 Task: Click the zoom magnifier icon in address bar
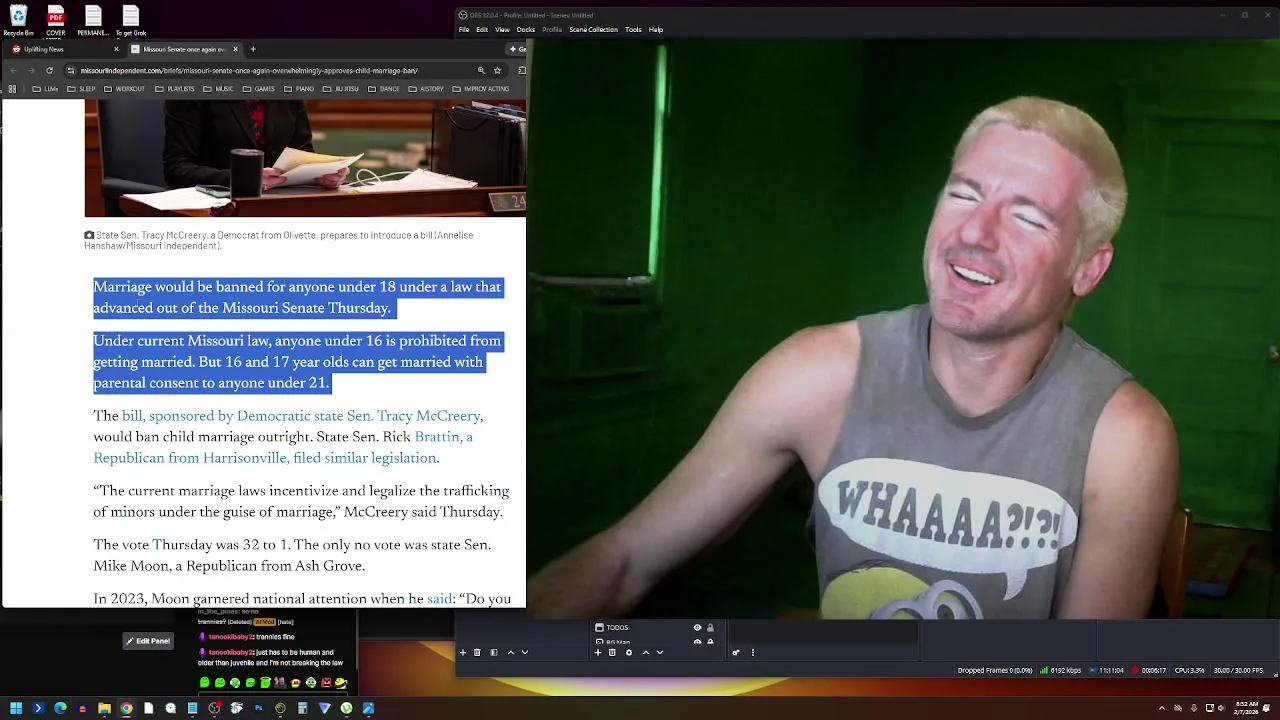[x=481, y=70]
